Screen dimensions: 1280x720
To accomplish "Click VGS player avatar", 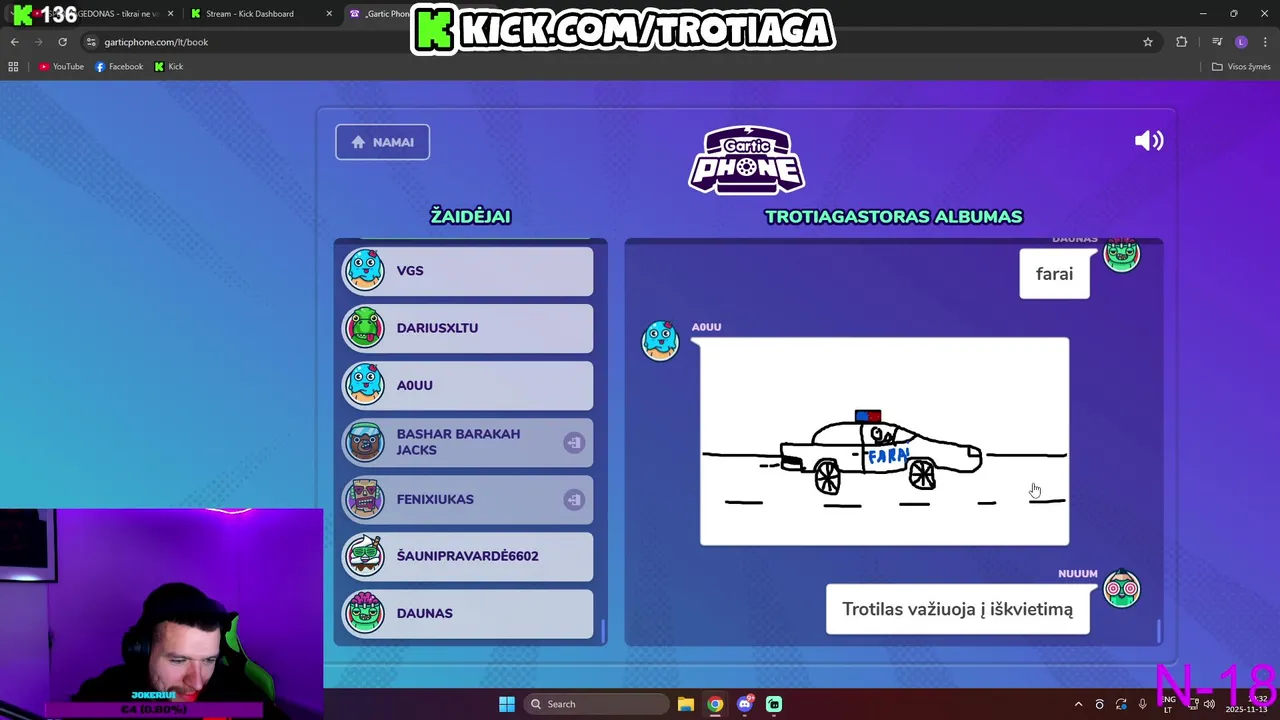I will [x=364, y=270].
